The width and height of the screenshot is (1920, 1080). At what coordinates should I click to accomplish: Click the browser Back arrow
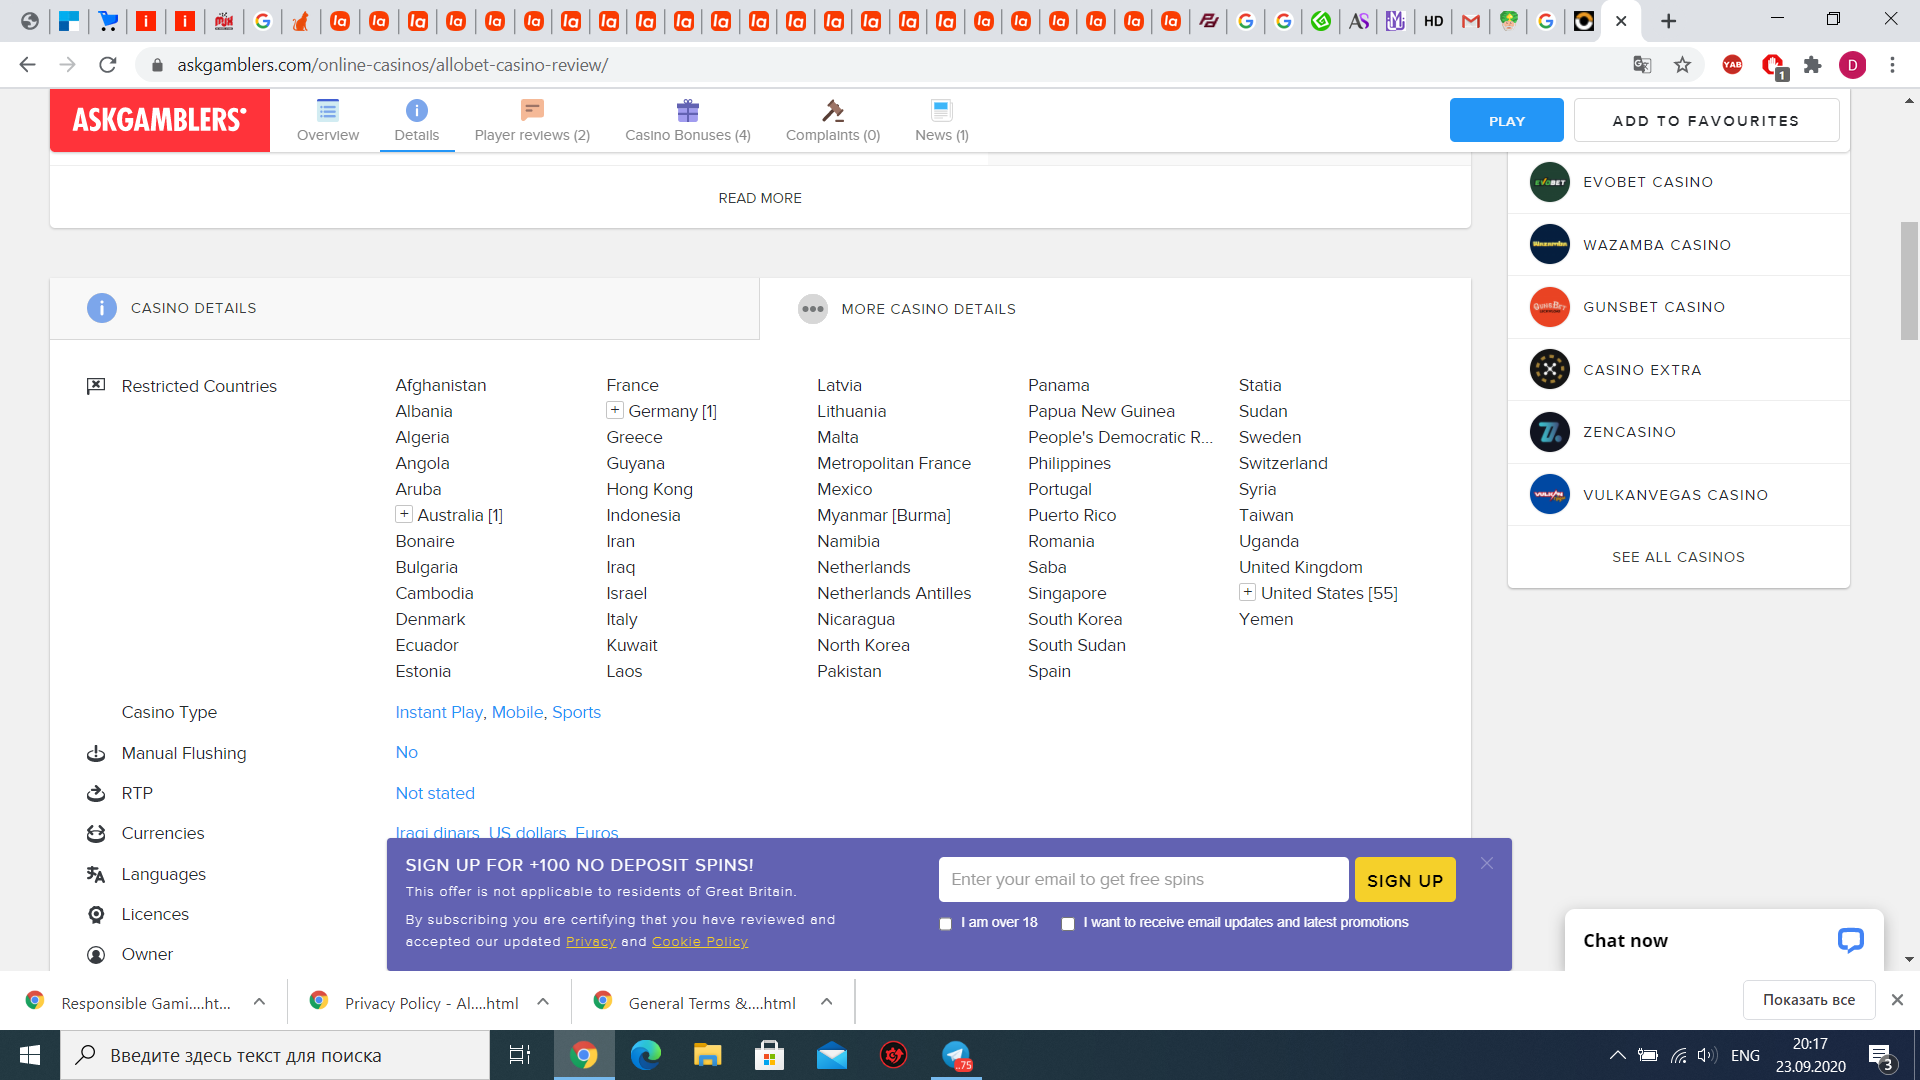[27, 65]
